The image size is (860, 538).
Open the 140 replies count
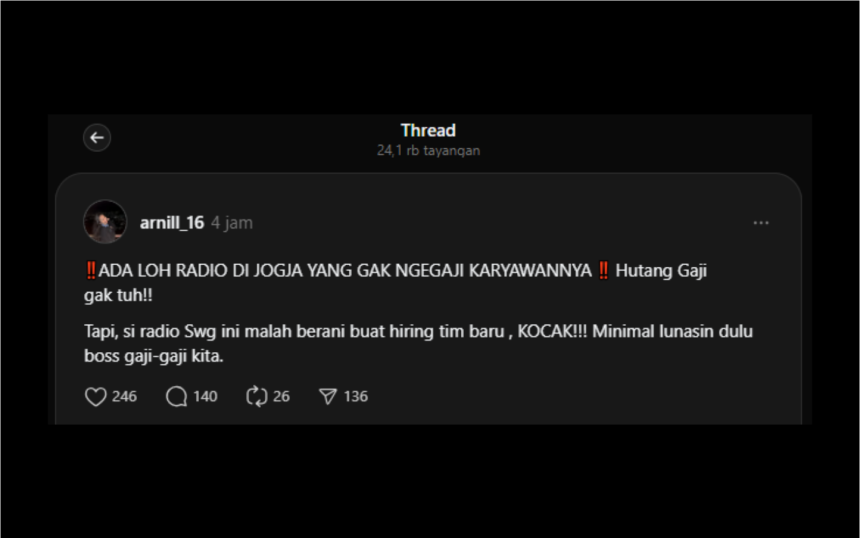205,397
